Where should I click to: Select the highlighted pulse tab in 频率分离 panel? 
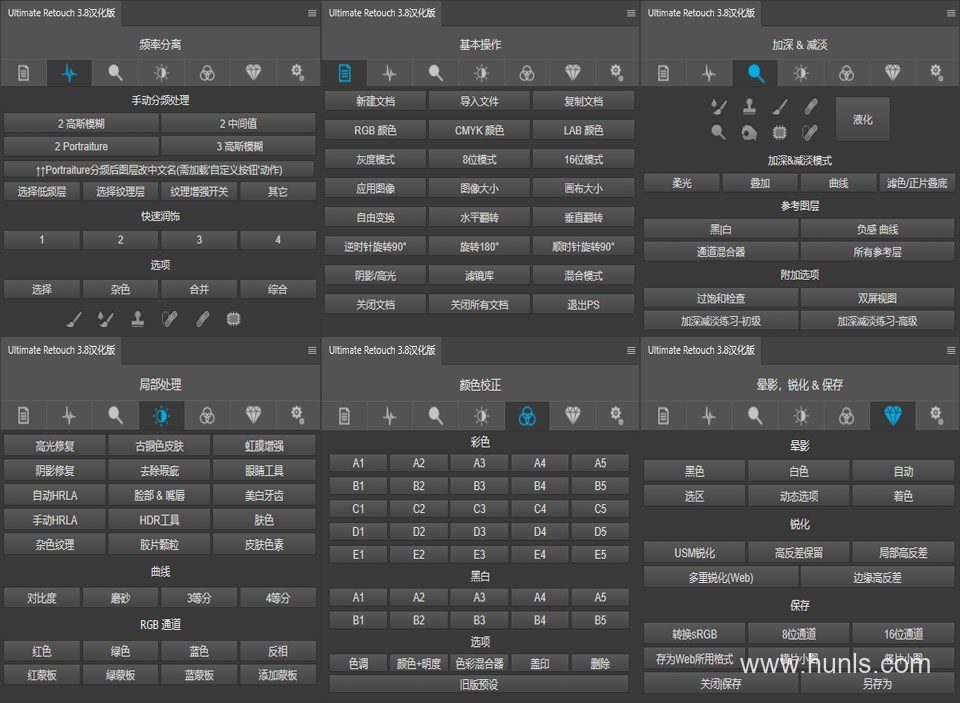click(x=69, y=73)
